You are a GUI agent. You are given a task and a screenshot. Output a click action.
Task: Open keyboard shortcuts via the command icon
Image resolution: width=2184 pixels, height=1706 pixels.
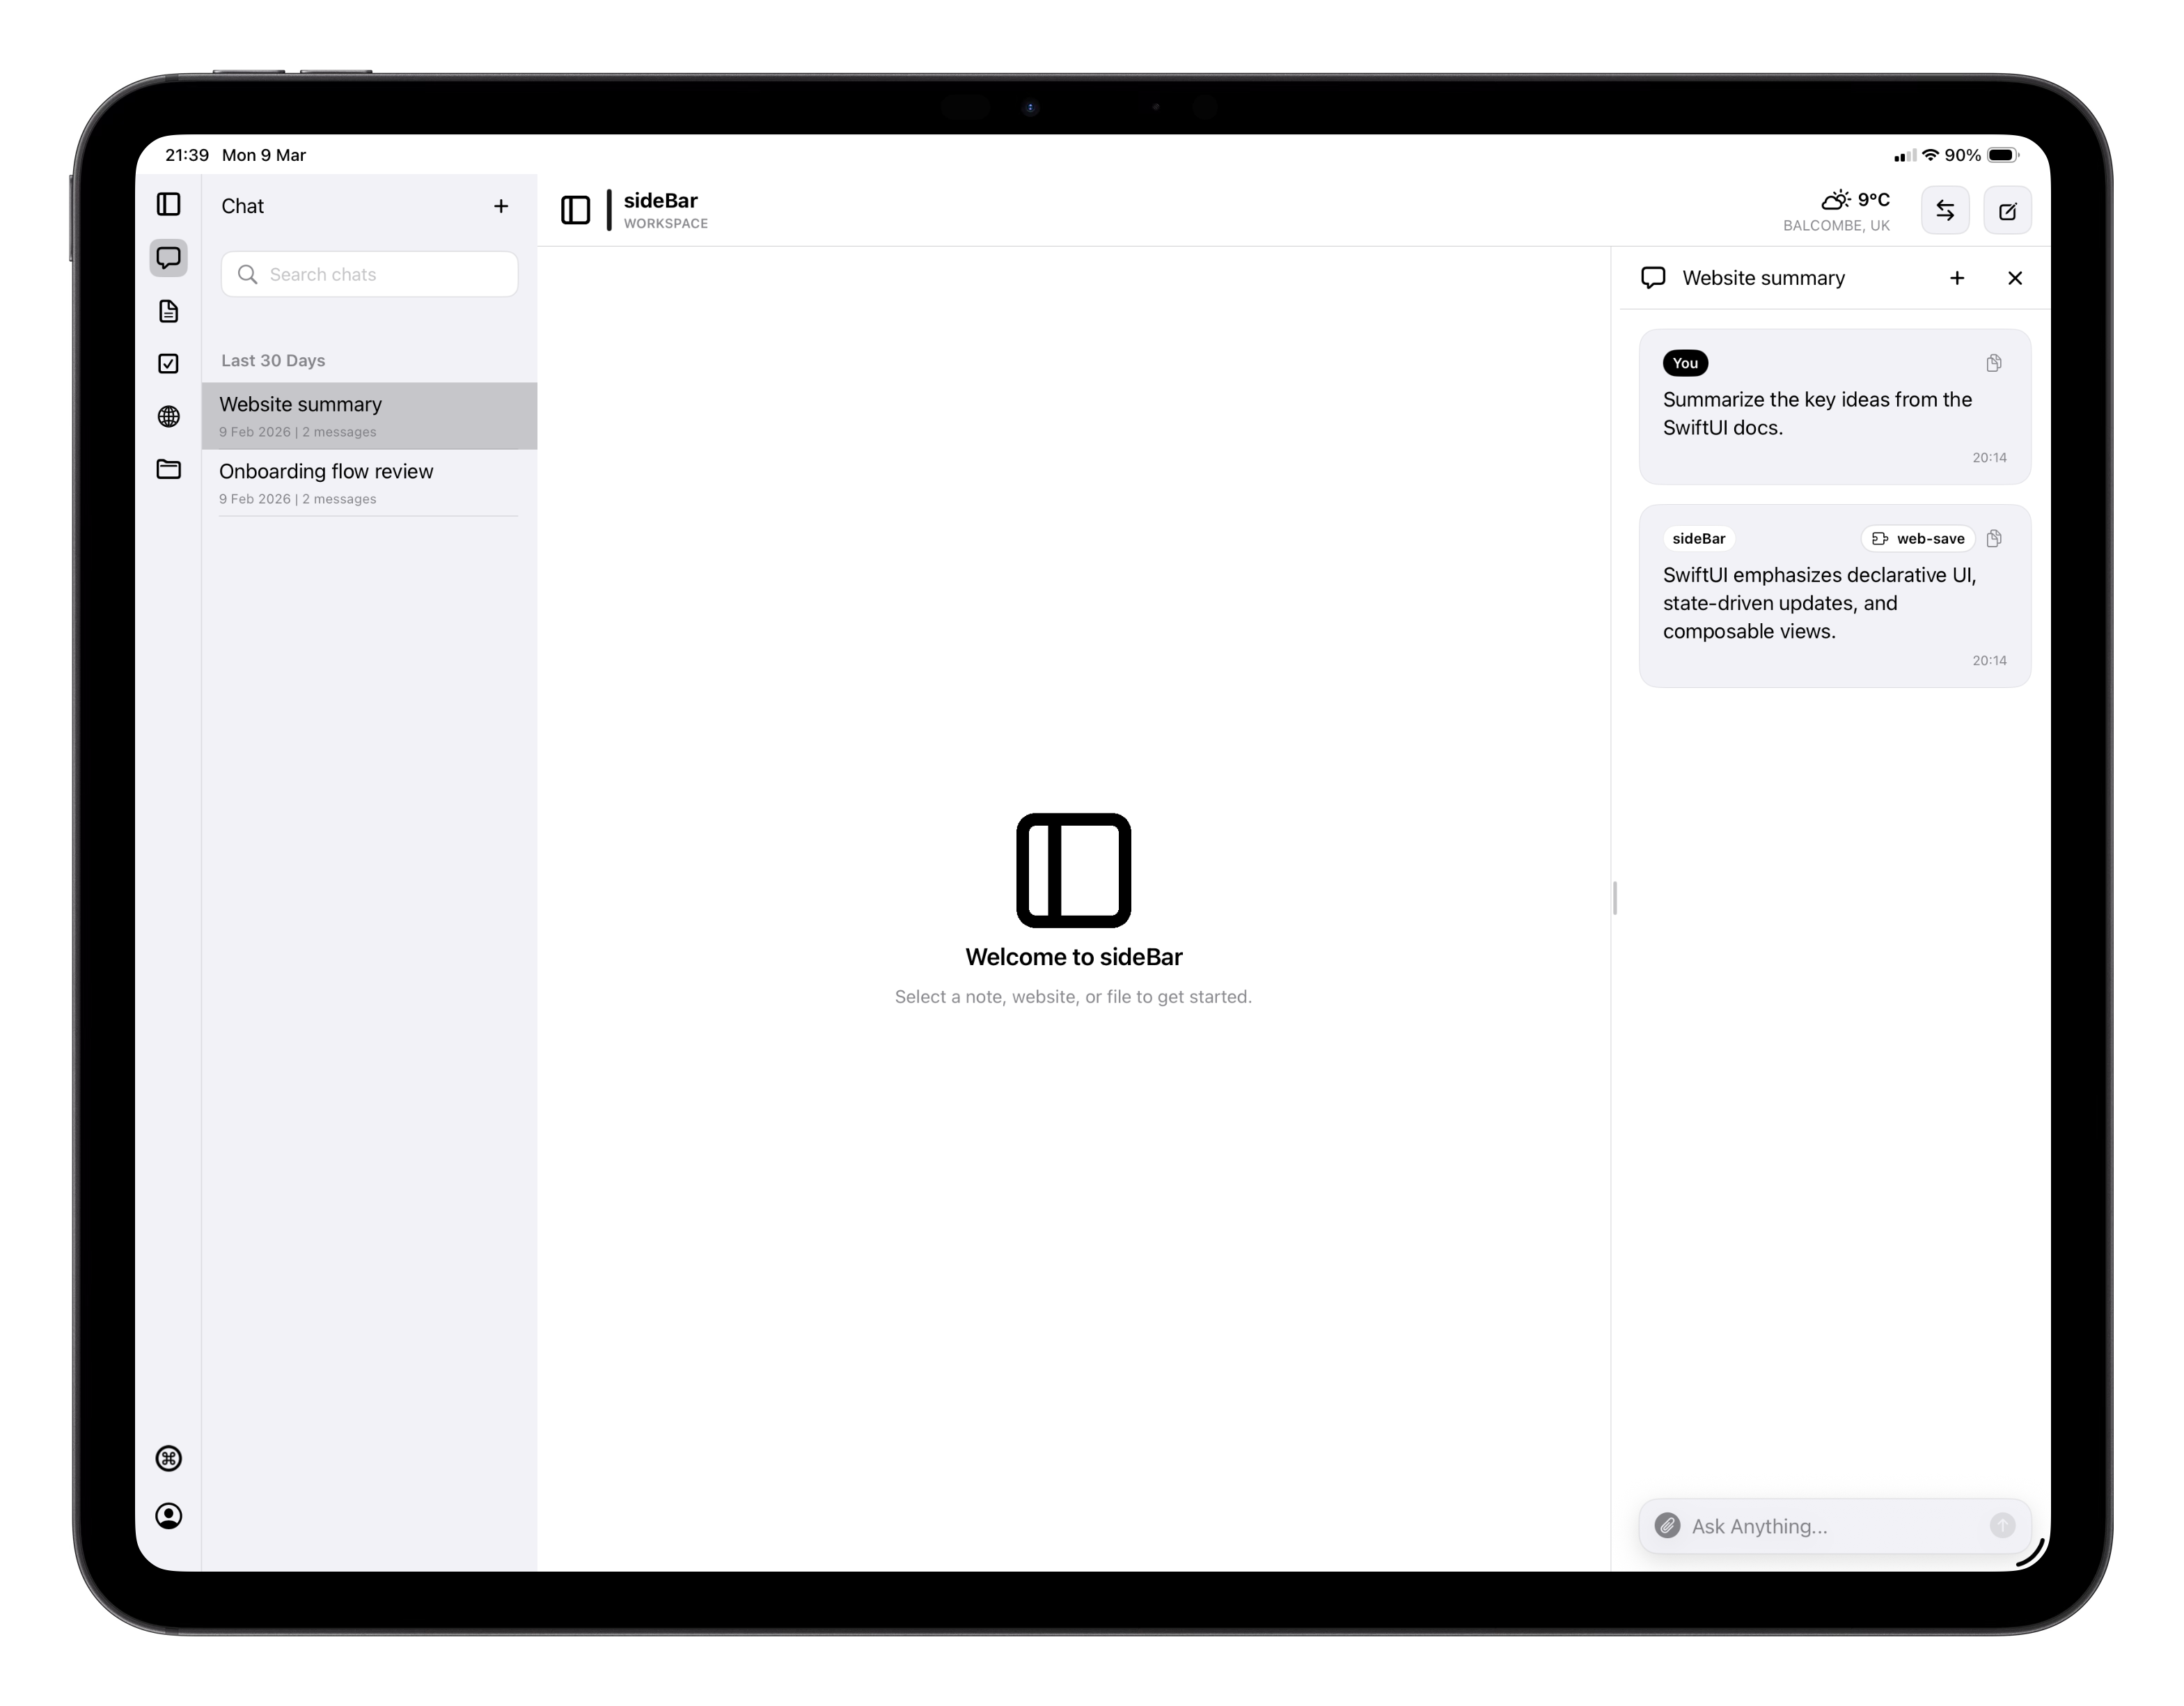pyautogui.click(x=169, y=1459)
